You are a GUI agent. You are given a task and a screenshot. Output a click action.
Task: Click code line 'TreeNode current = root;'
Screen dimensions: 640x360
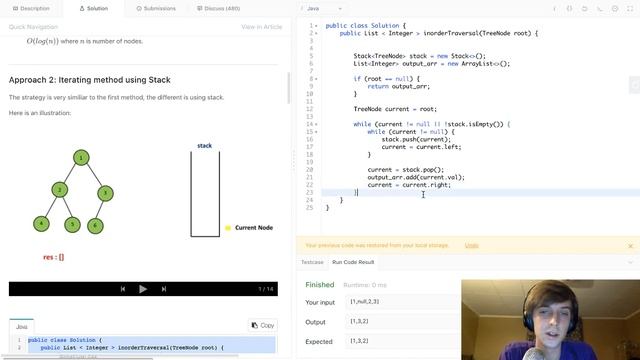[395, 109]
